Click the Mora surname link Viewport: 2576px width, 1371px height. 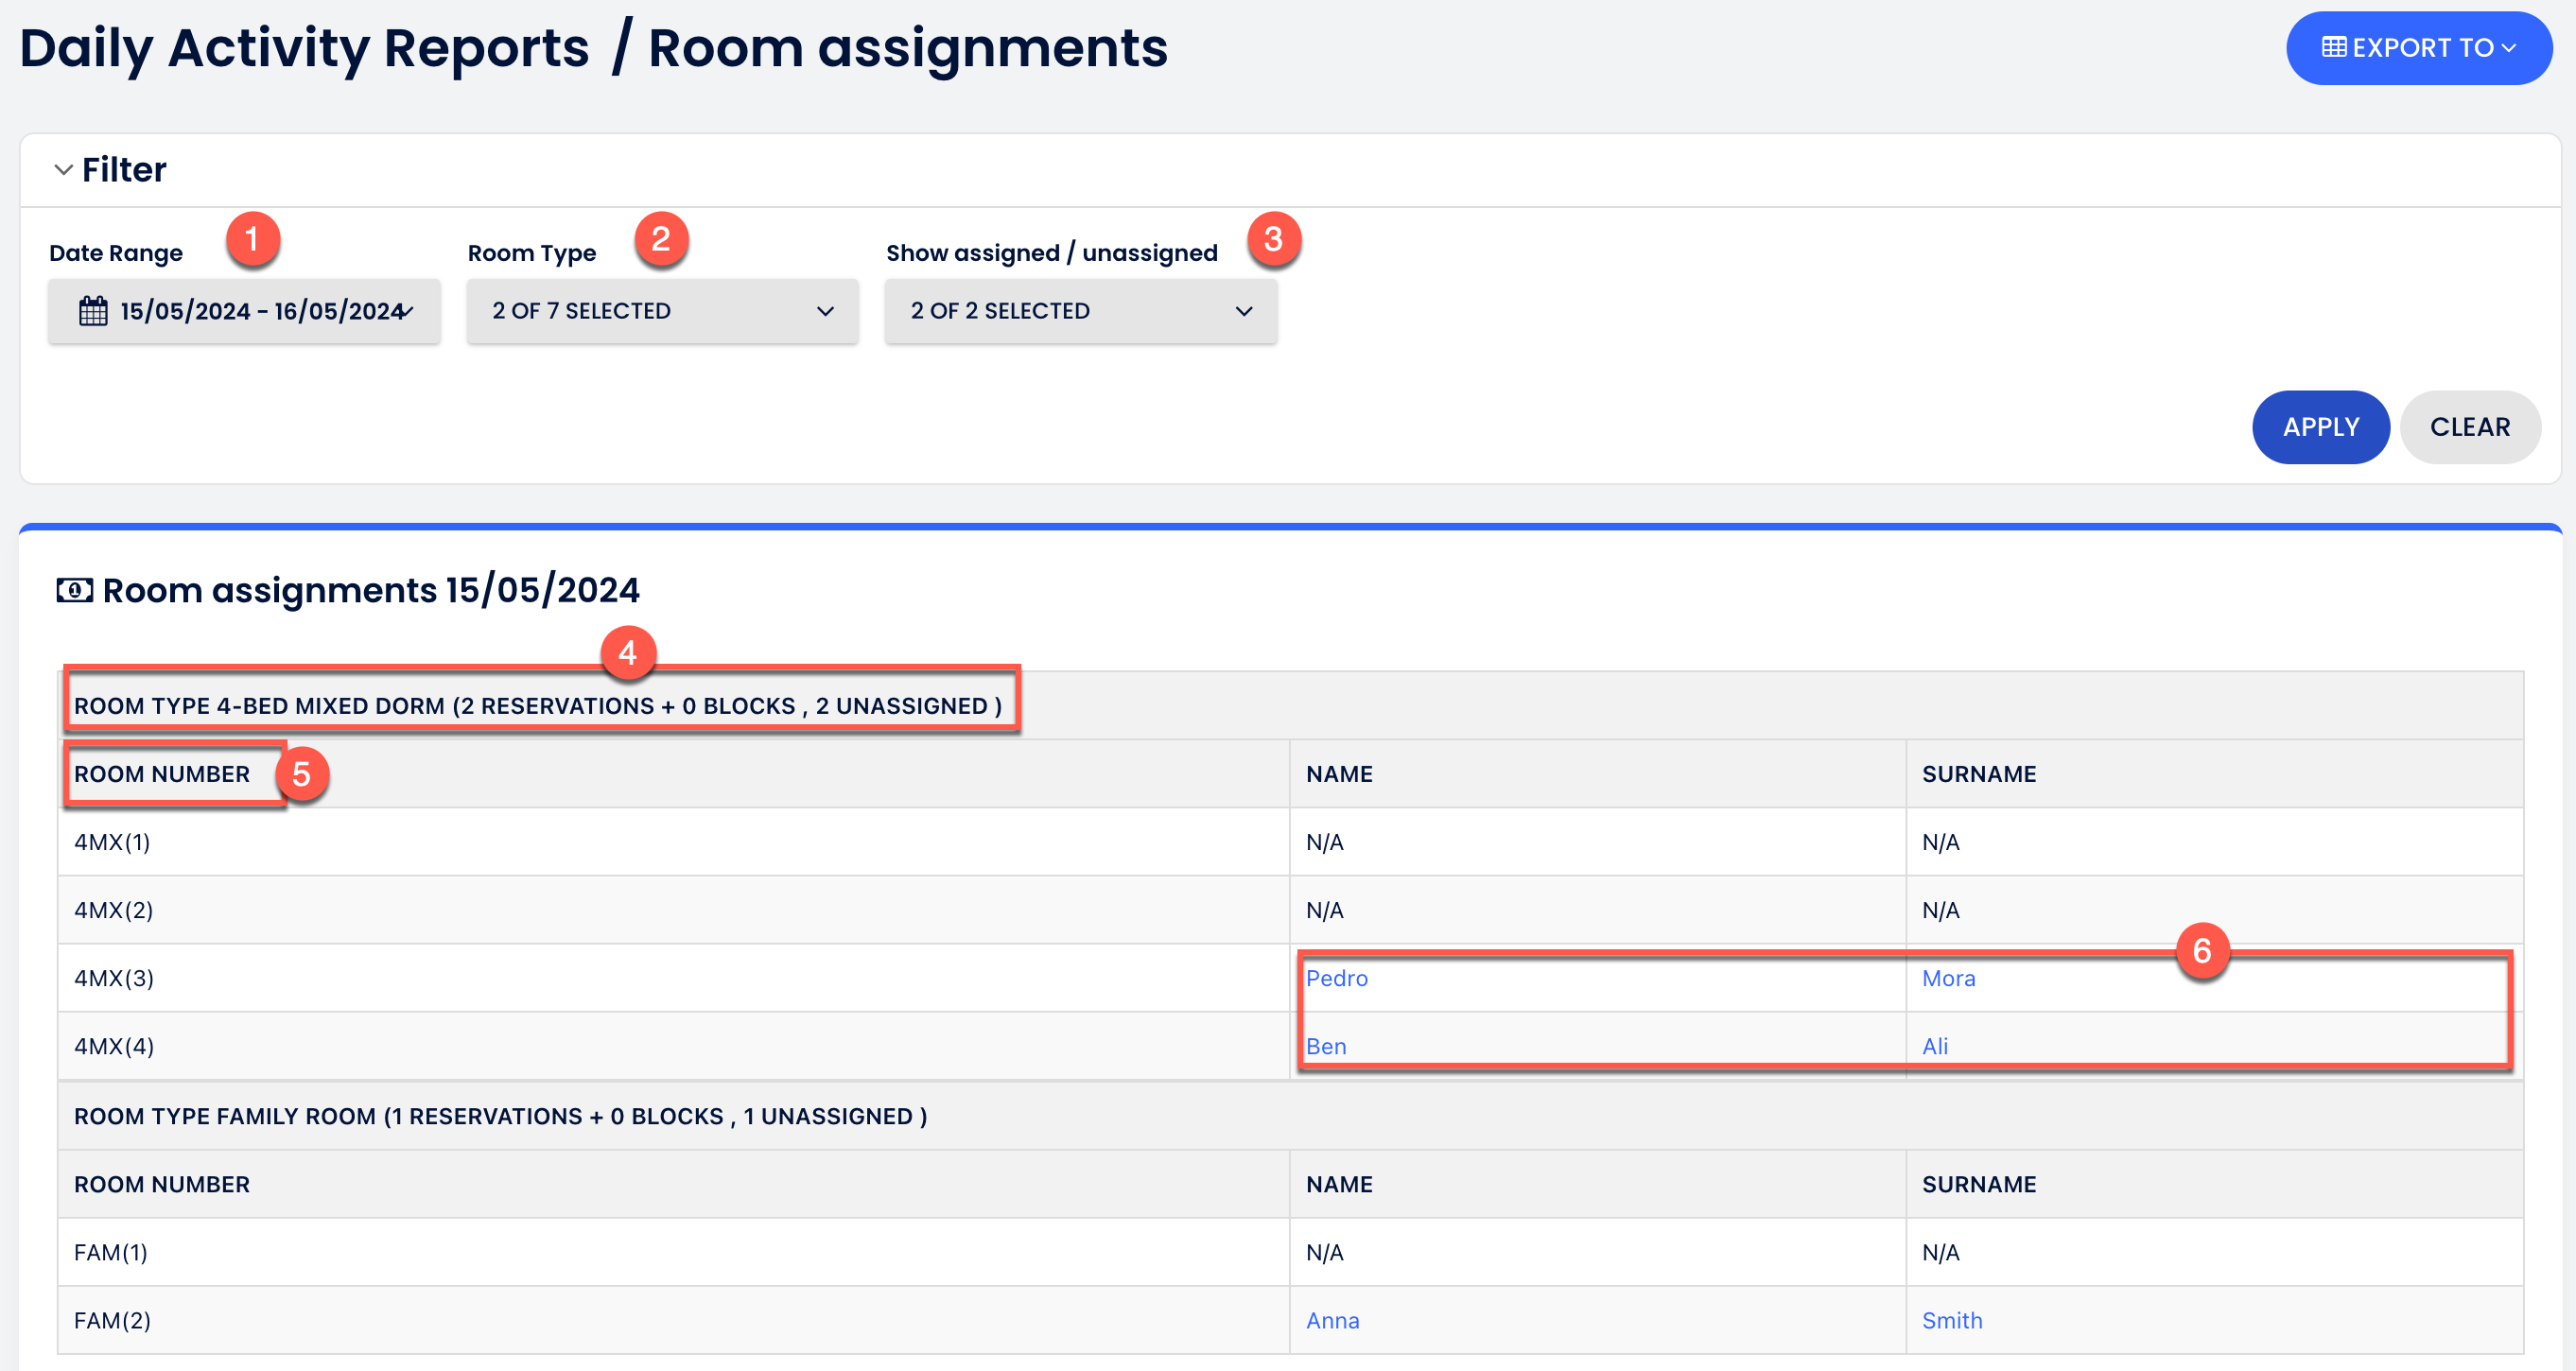[1948, 978]
